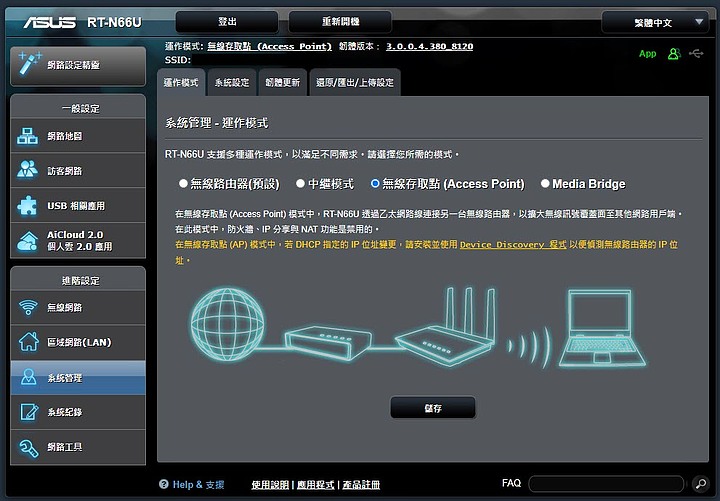Click the 系統管理 administrator icon
The width and height of the screenshot is (720, 501).
[x=28, y=377]
